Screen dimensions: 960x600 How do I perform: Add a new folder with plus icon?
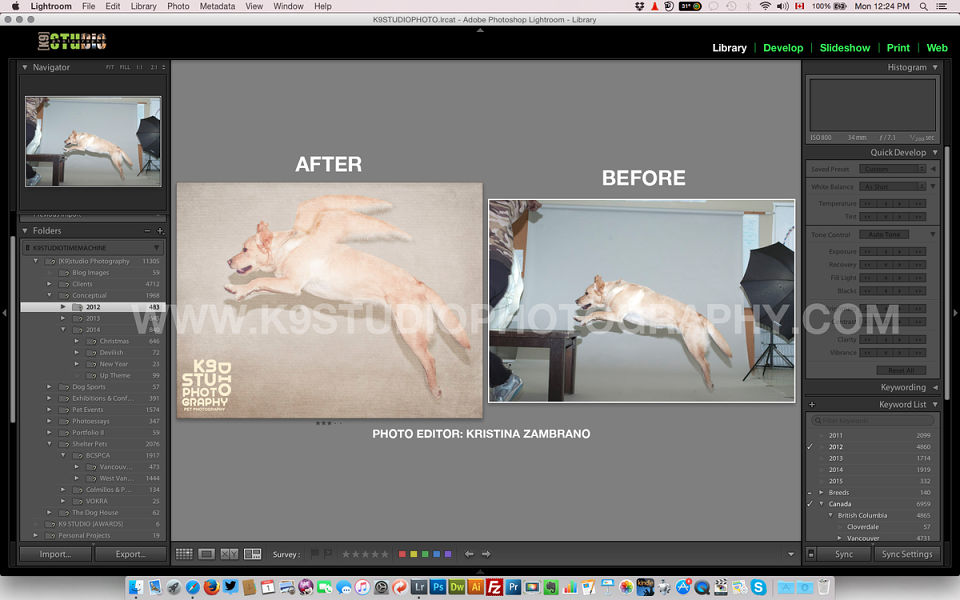pos(160,231)
